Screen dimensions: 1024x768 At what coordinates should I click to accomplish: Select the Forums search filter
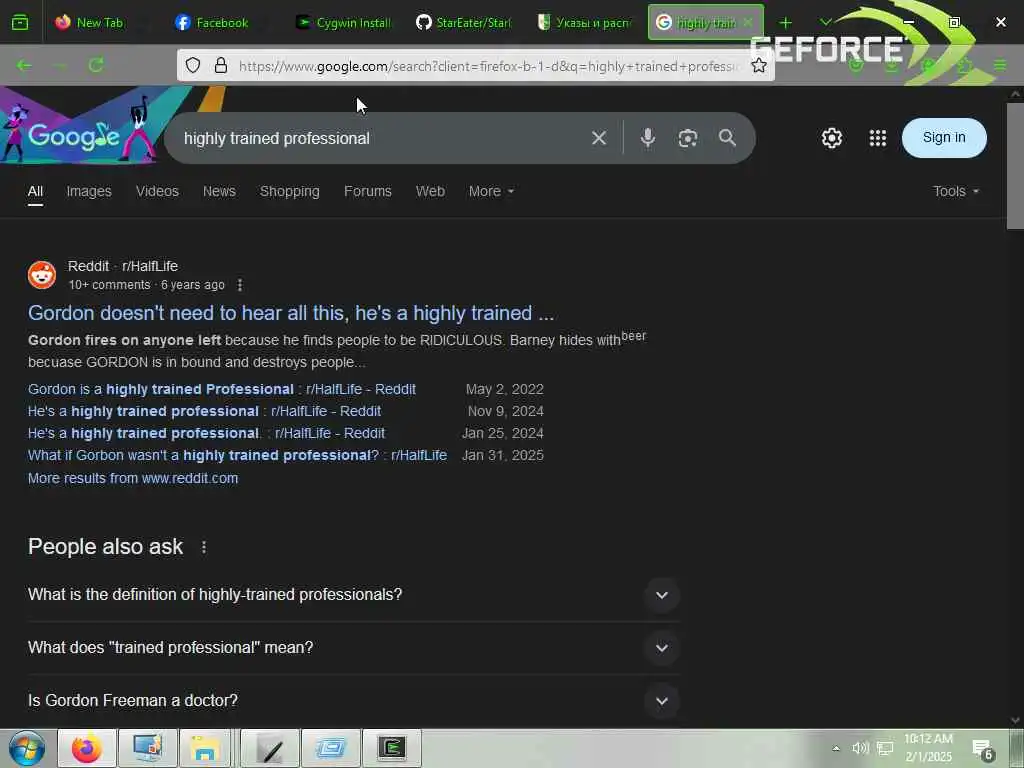pos(368,191)
